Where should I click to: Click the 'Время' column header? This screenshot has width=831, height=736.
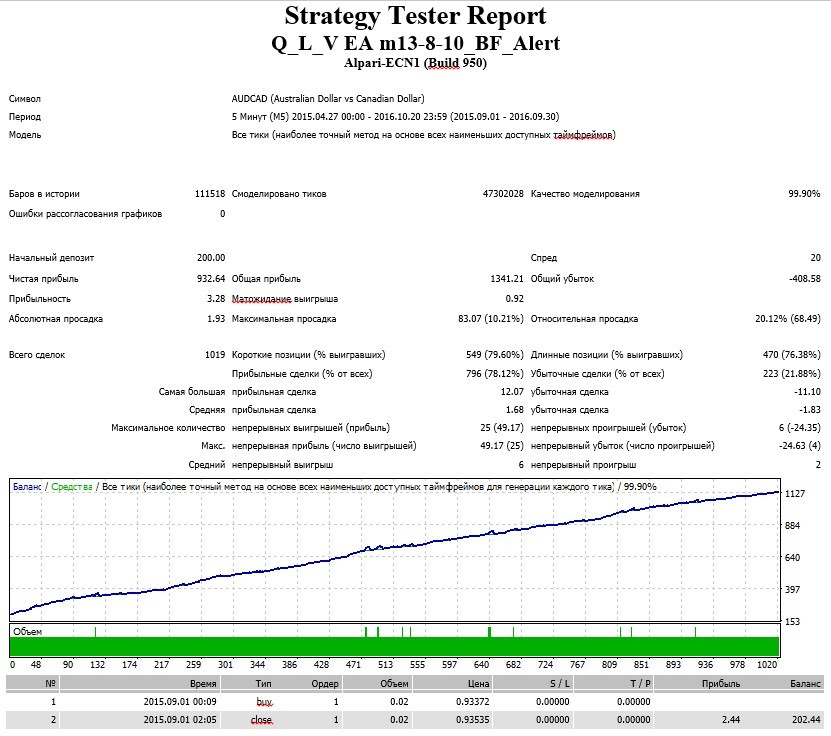click(x=203, y=684)
